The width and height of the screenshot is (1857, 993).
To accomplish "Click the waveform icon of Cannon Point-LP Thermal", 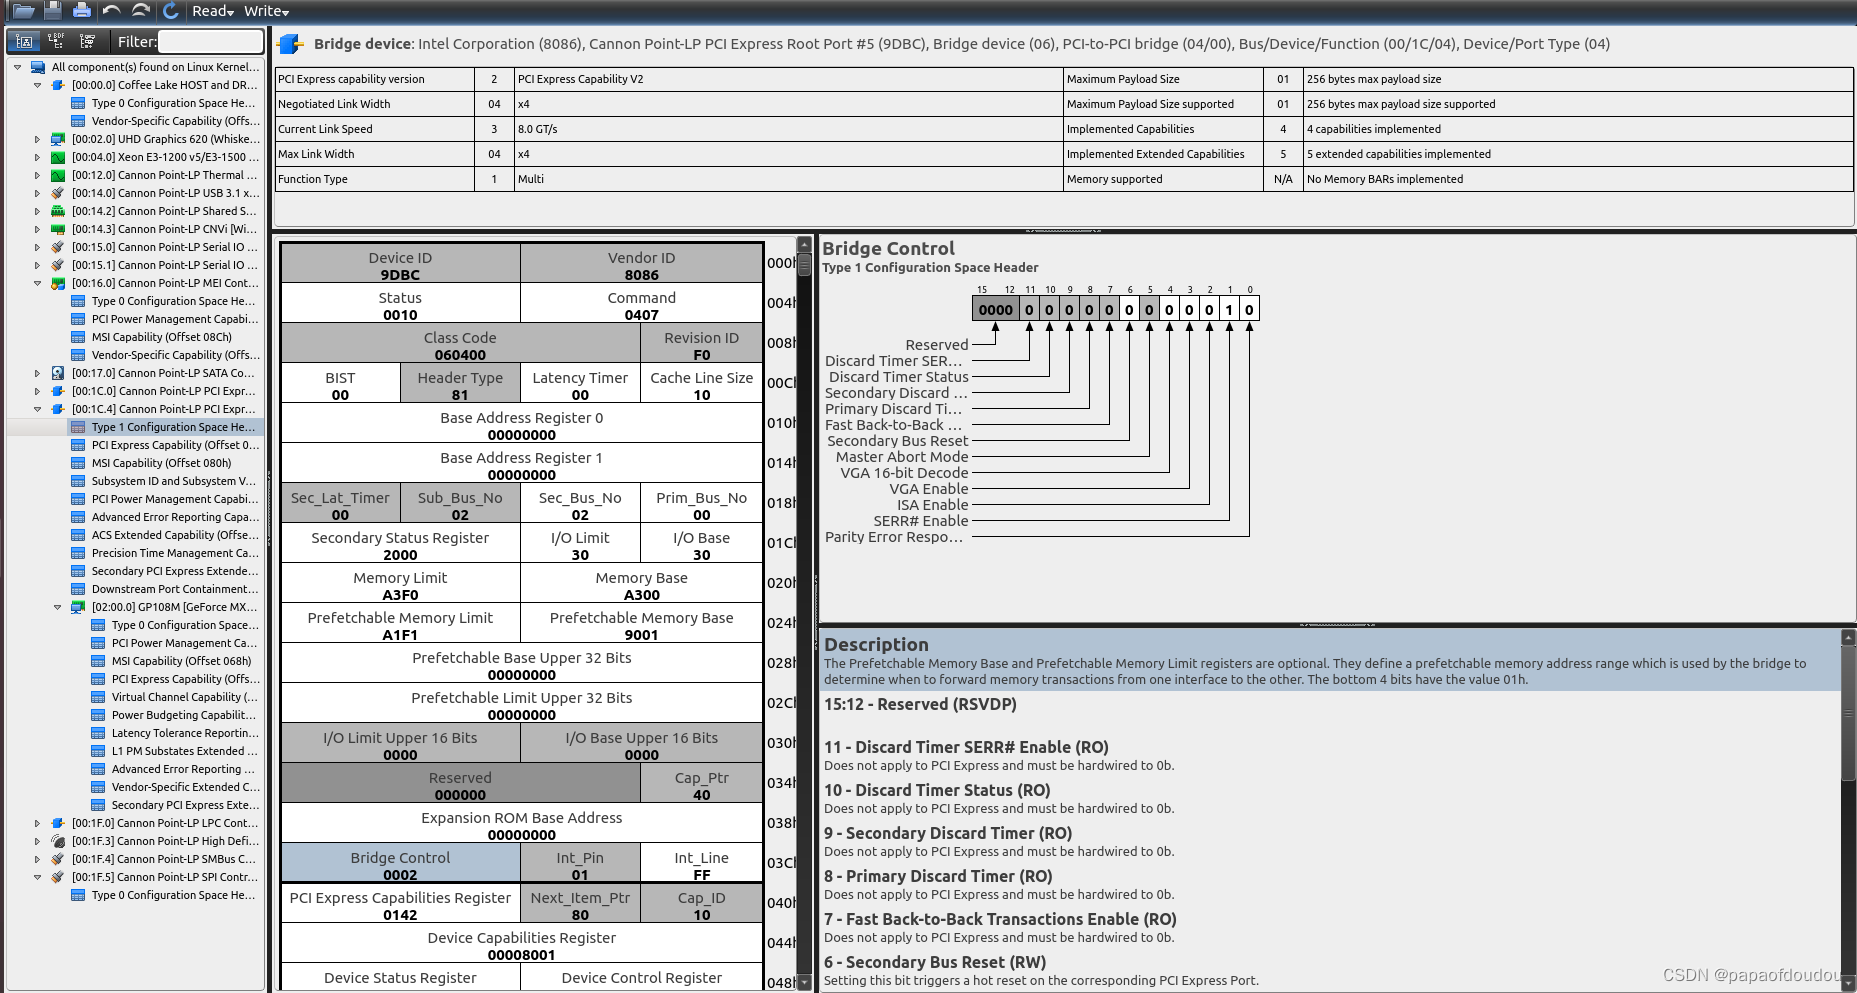I will point(58,175).
